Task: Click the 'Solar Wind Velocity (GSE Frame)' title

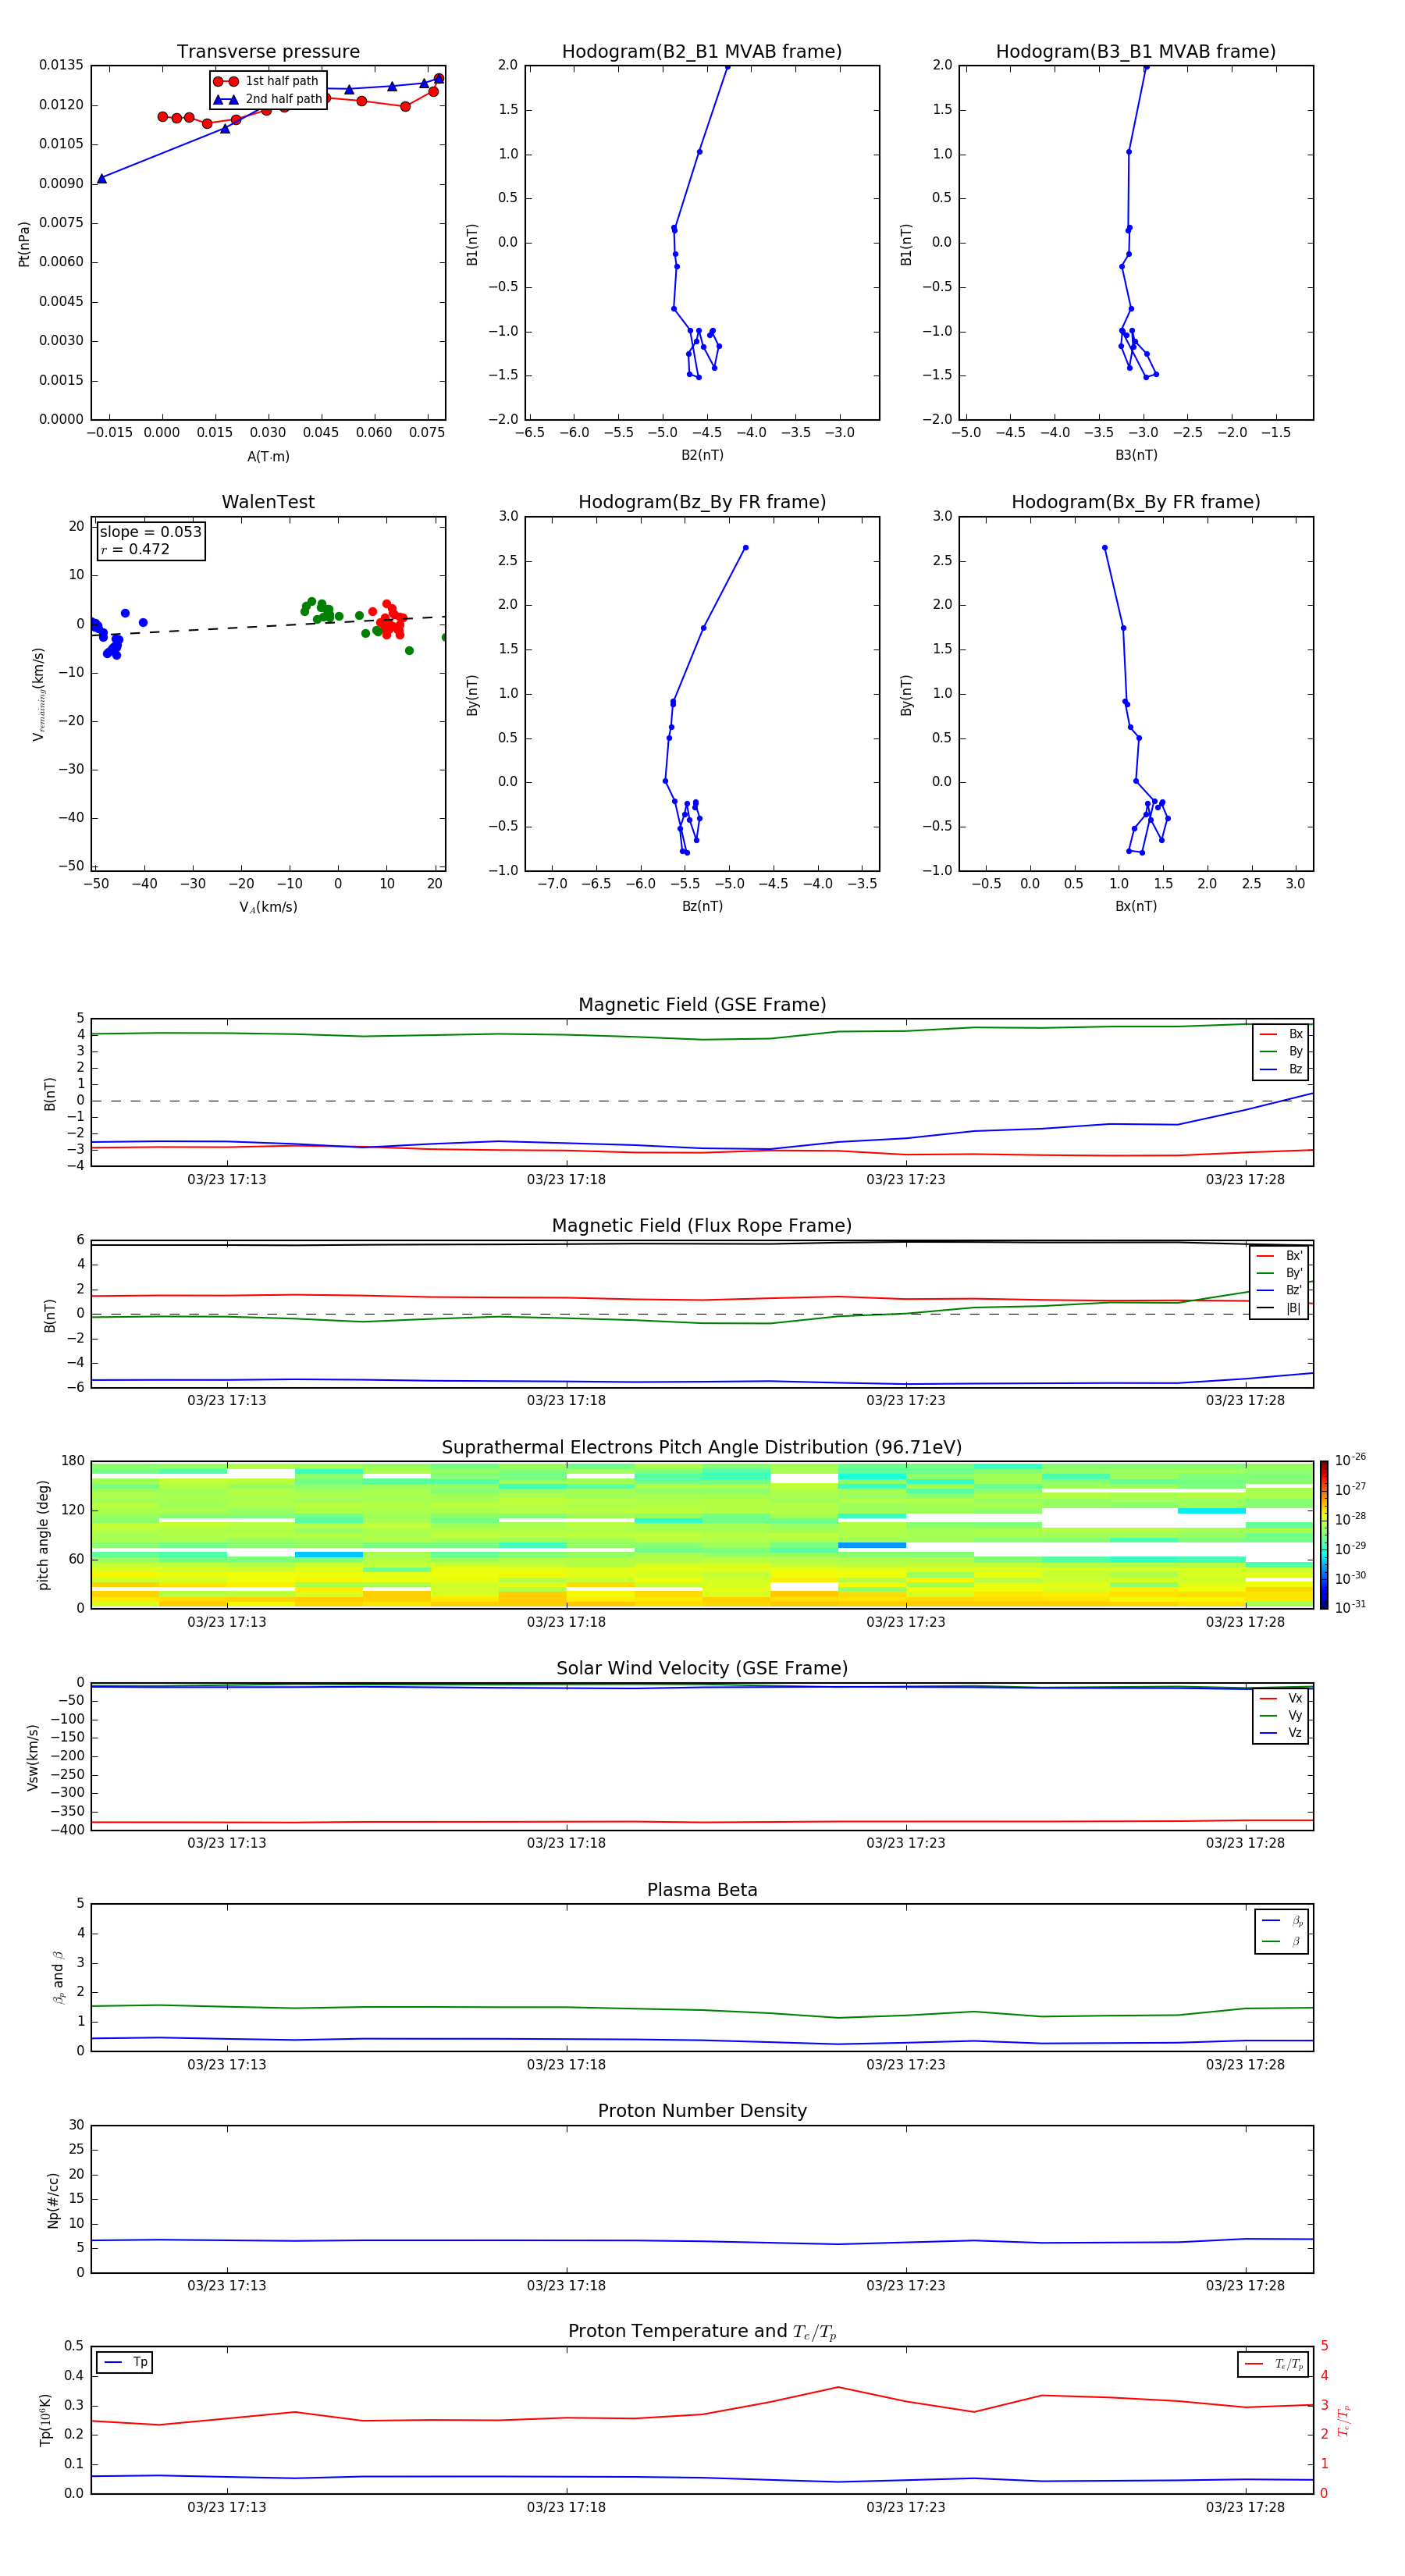Action: click(702, 1668)
